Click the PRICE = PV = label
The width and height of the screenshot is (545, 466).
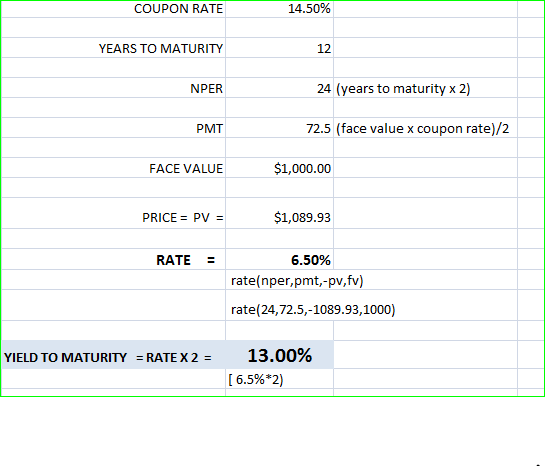(182, 218)
